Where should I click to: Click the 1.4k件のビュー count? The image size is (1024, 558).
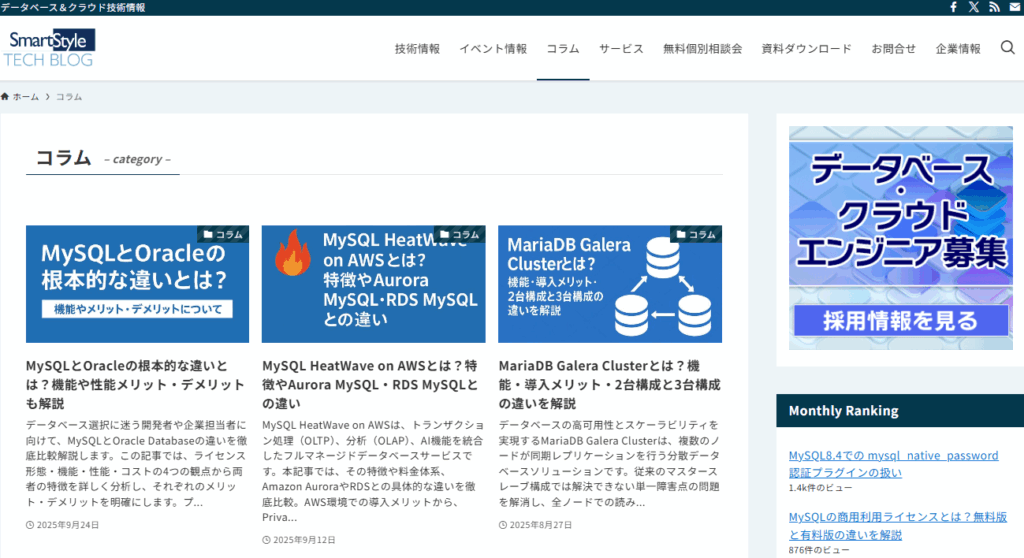820,488
